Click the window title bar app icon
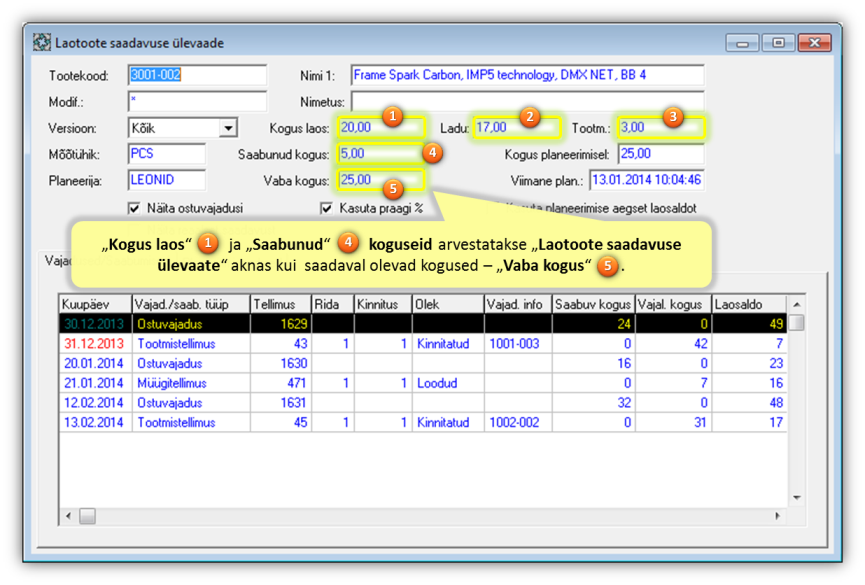This screenshot has width=865, height=585. click(x=41, y=42)
